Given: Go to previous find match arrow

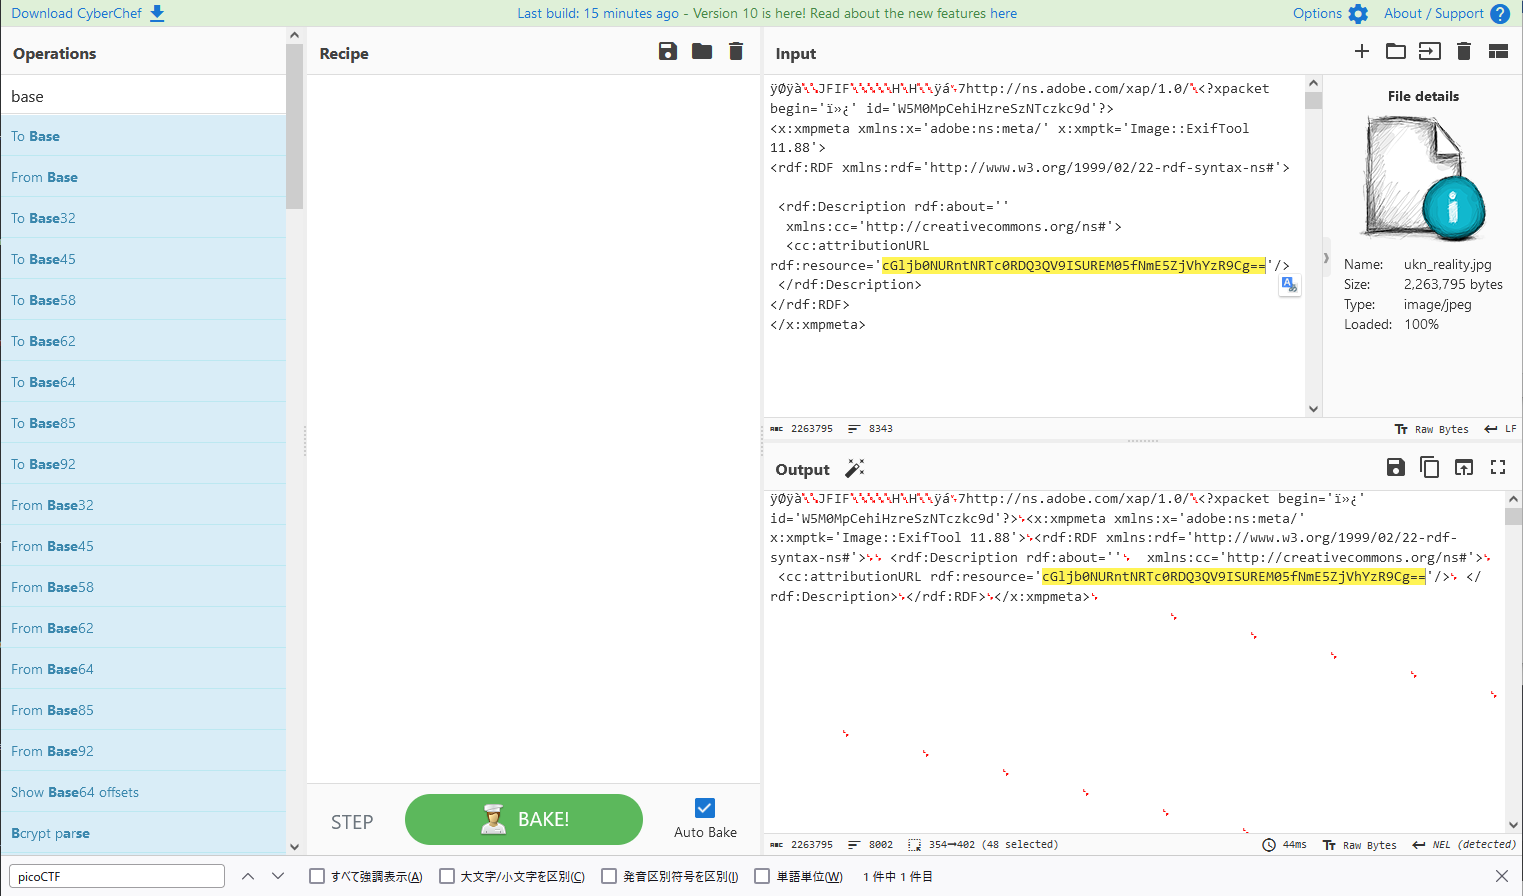Looking at the screenshot, I should tap(248, 876).
